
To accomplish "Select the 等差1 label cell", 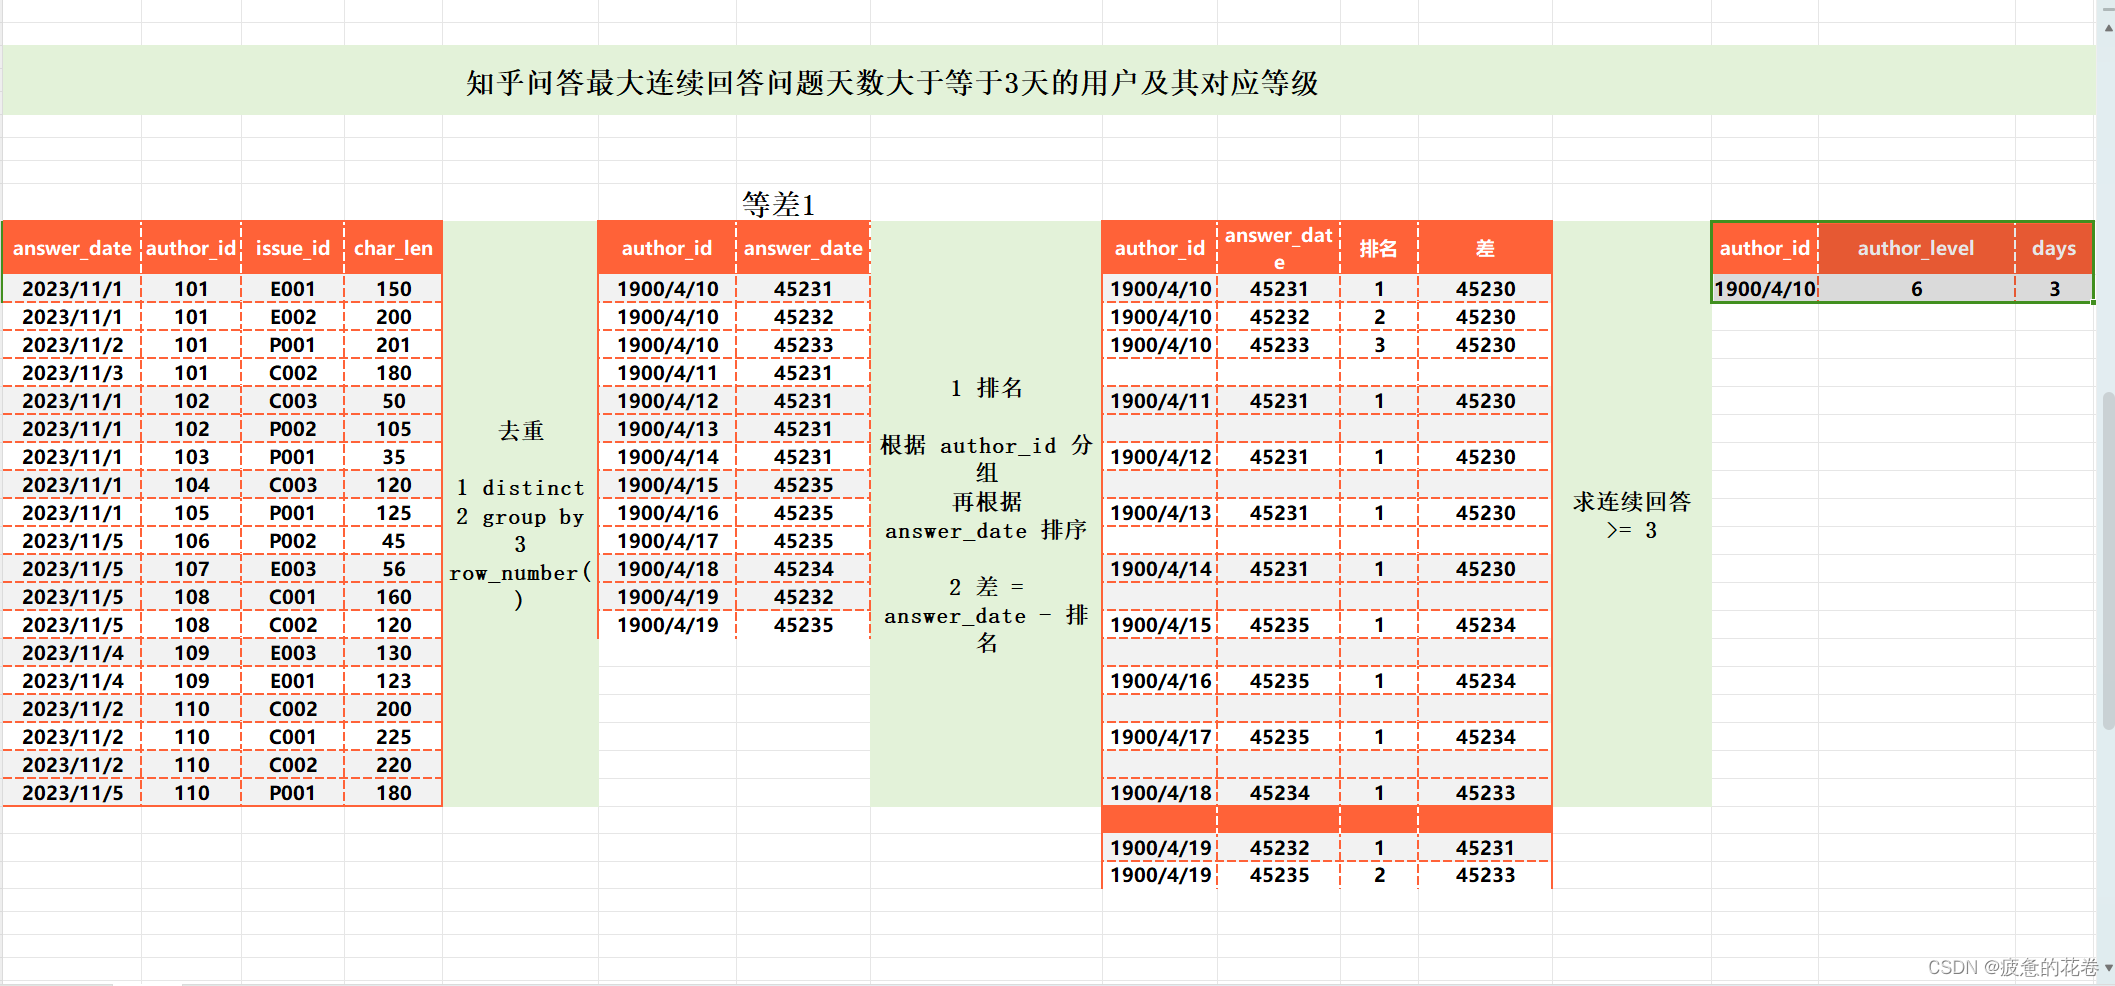I will tap(779, 203).
